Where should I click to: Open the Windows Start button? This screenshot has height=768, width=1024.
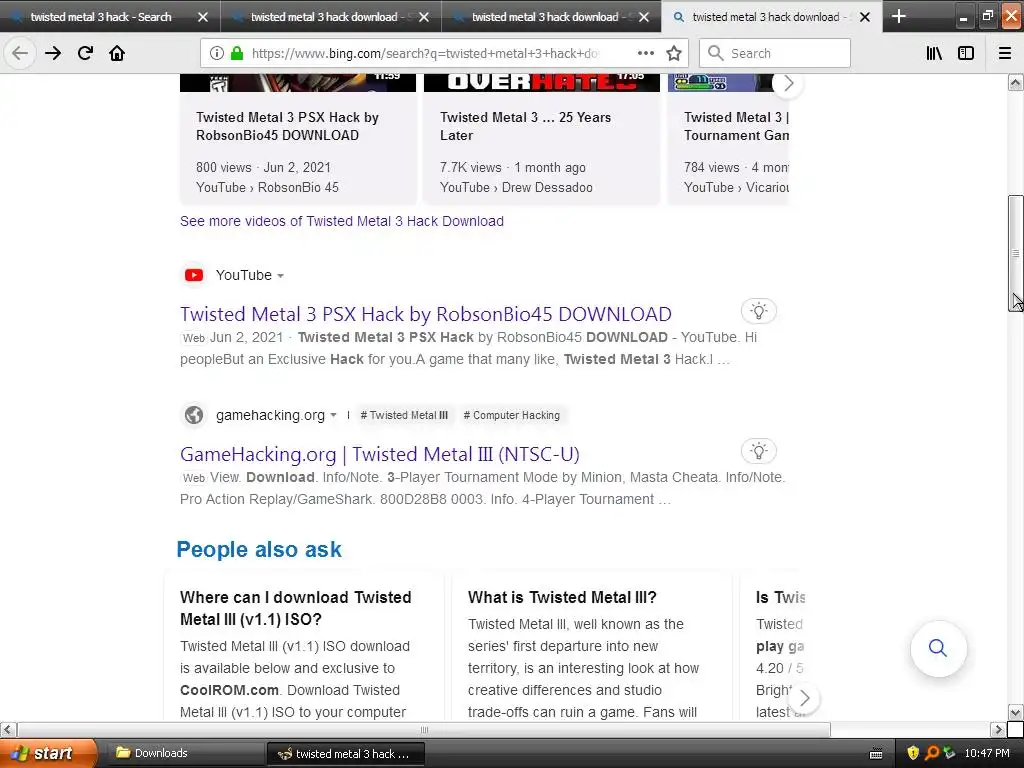48,753
